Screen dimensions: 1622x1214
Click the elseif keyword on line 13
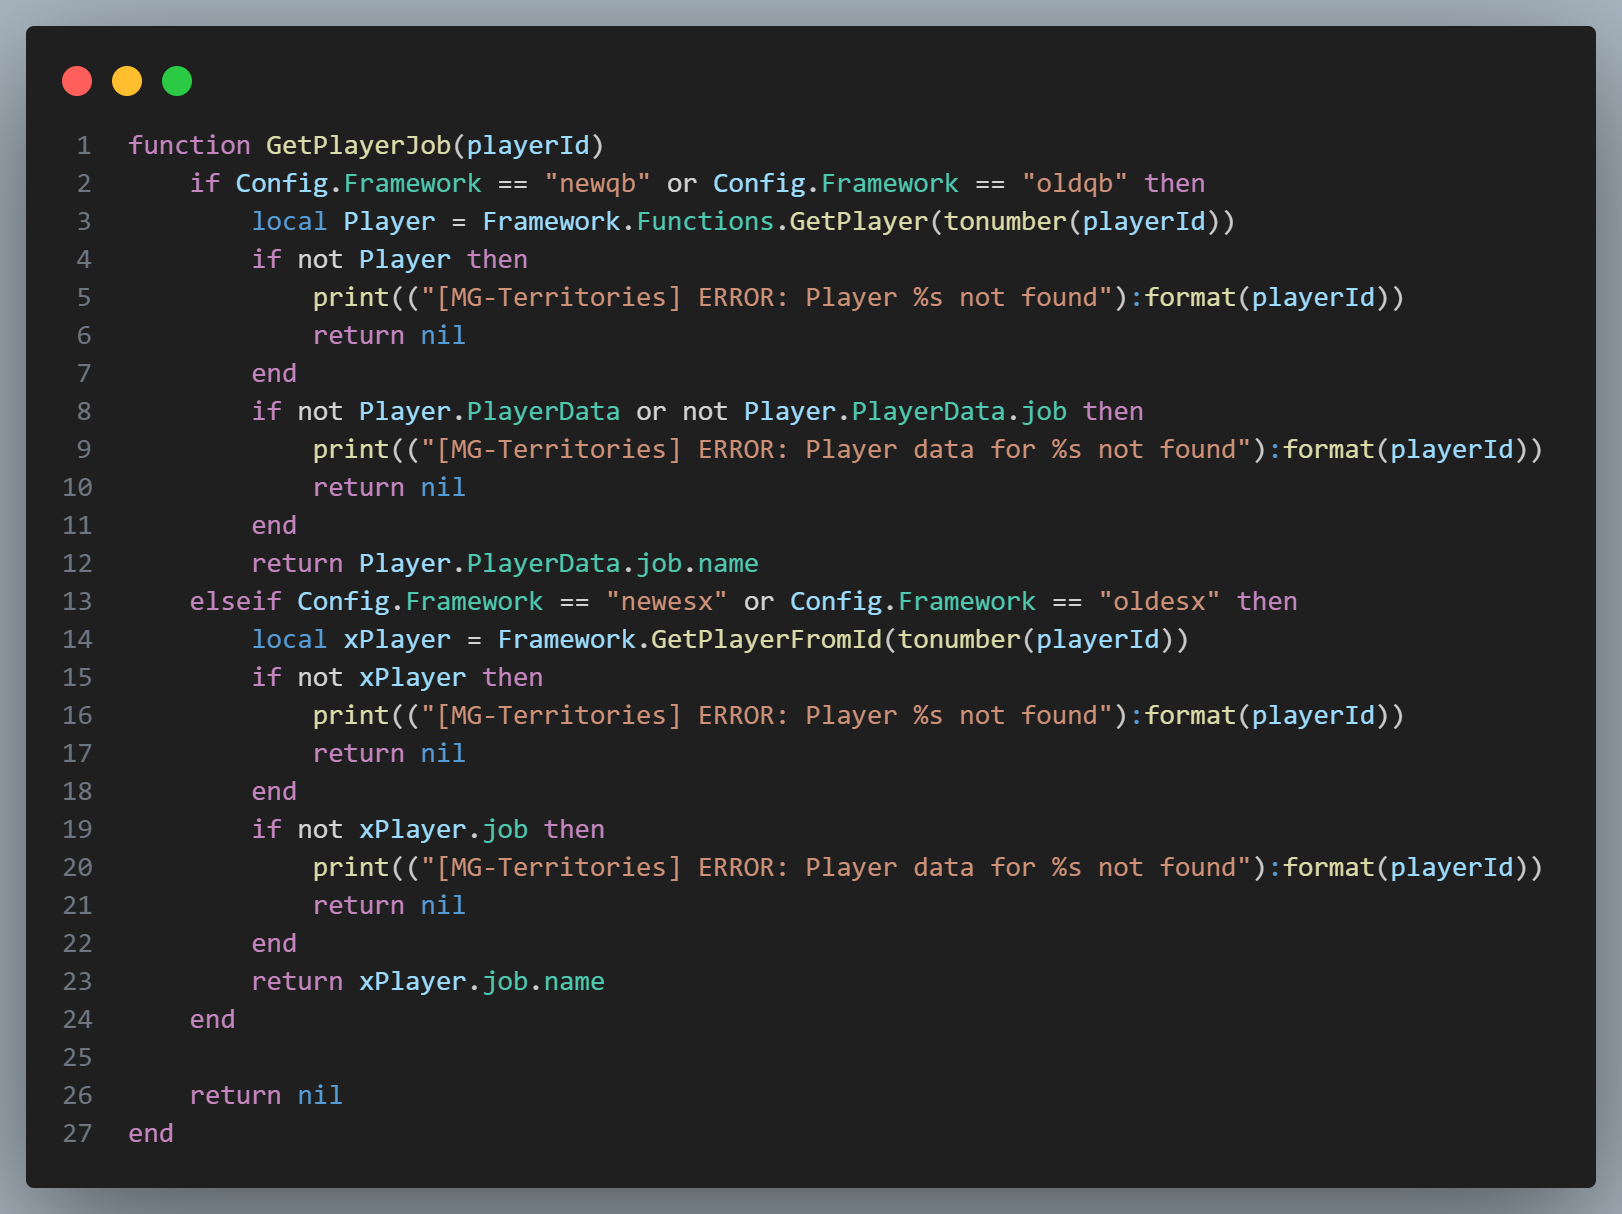click(x=235, y=602)
